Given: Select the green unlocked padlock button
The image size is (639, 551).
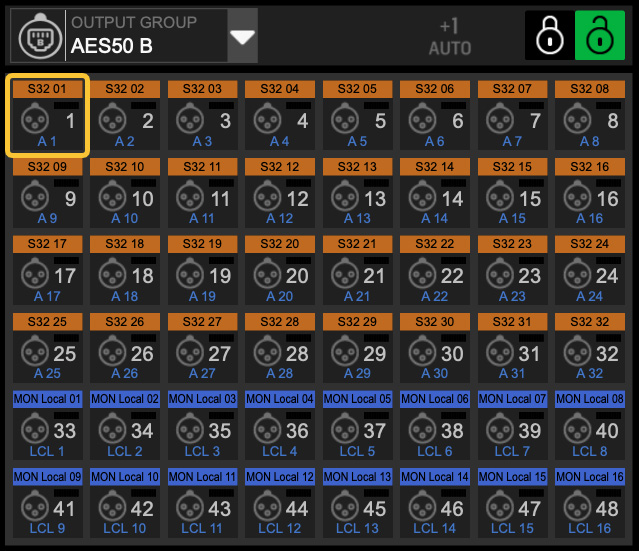Looking at the screenshot, I should click(599, 36).
